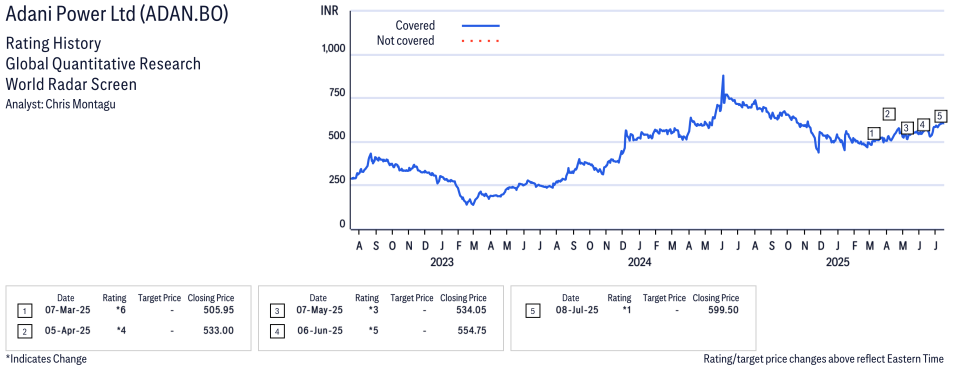Click the date 07-May-25
The image size is (955, 365).
pos(319,310)
